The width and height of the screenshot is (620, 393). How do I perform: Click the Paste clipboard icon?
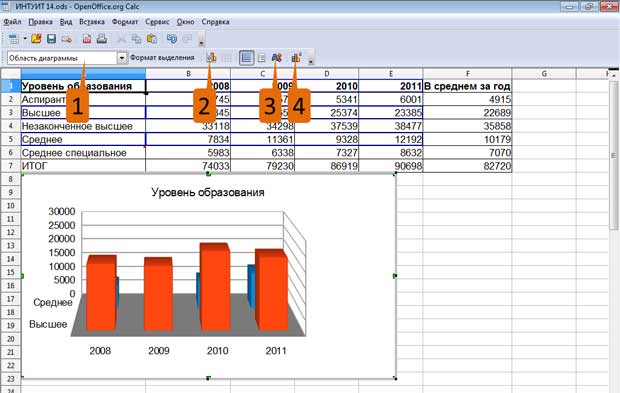[x=152, y=39]
